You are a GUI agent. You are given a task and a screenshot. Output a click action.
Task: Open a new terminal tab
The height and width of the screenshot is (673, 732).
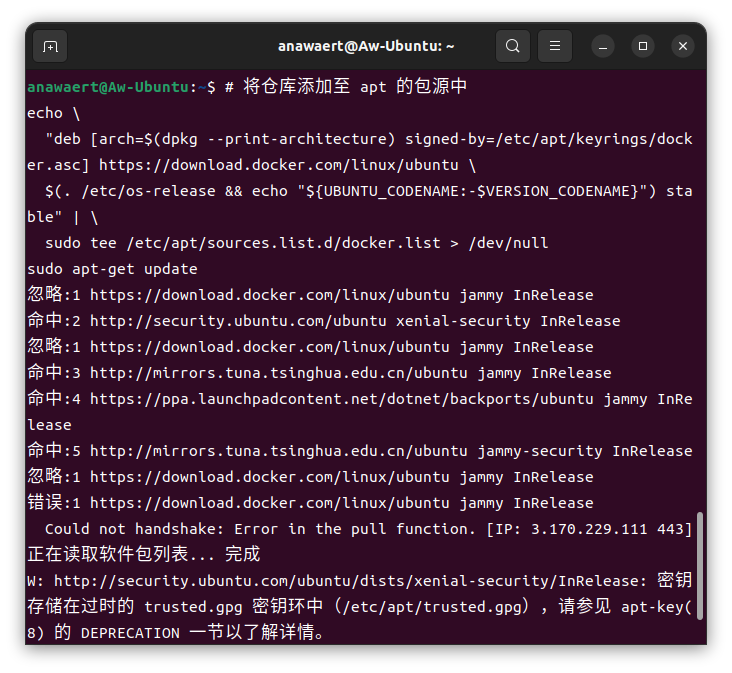pos(50,46)
